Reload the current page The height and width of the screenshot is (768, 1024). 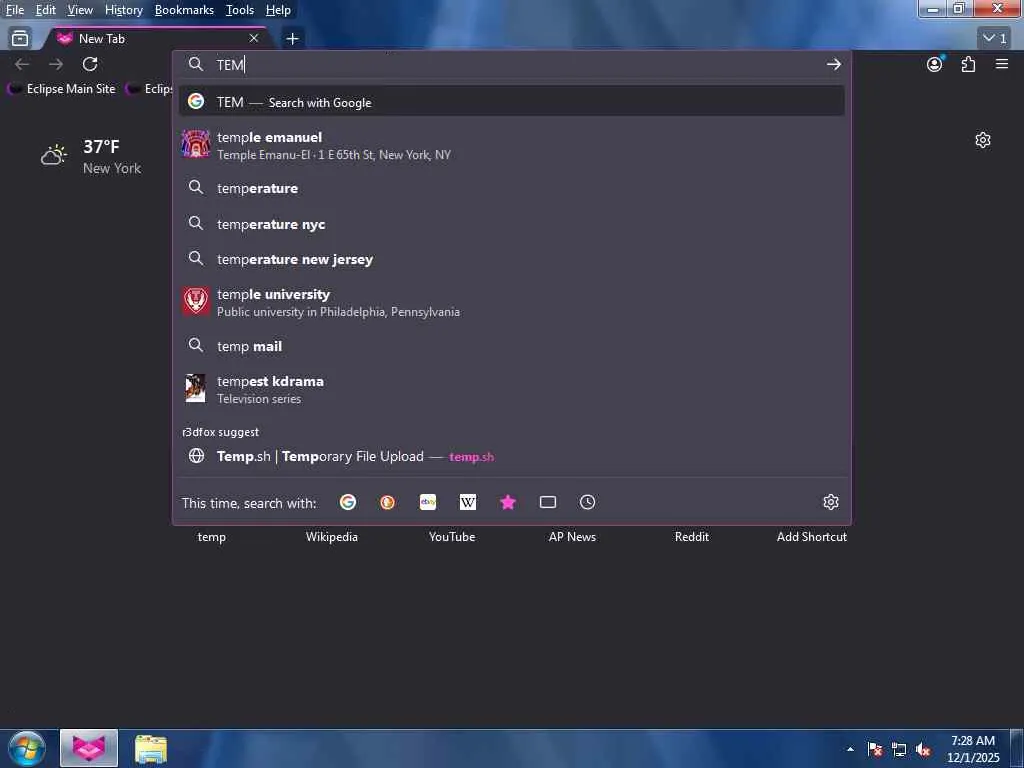(90, 64)
